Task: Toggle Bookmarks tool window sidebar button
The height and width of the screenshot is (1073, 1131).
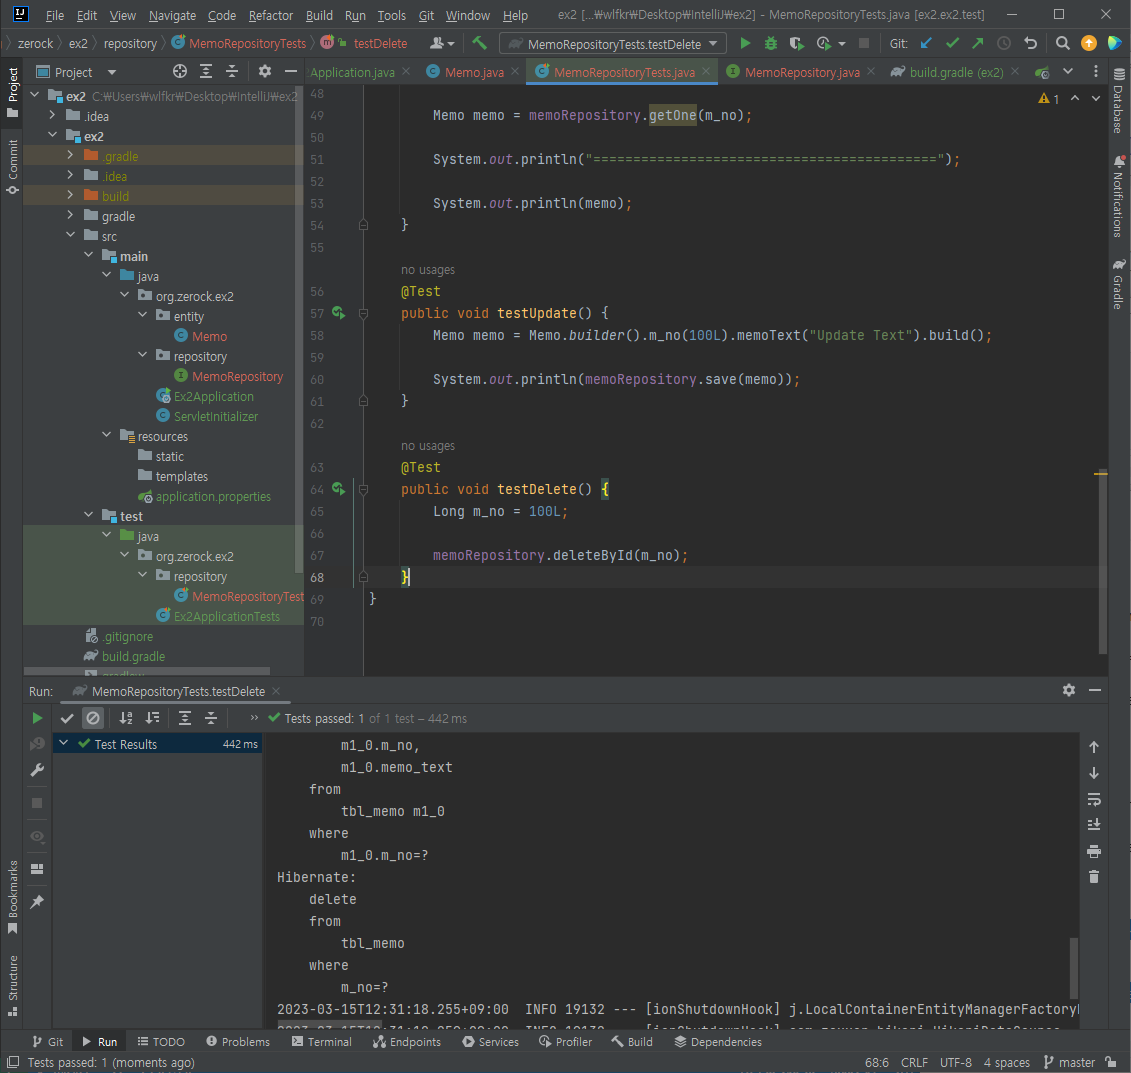Action: click(12, 897)
